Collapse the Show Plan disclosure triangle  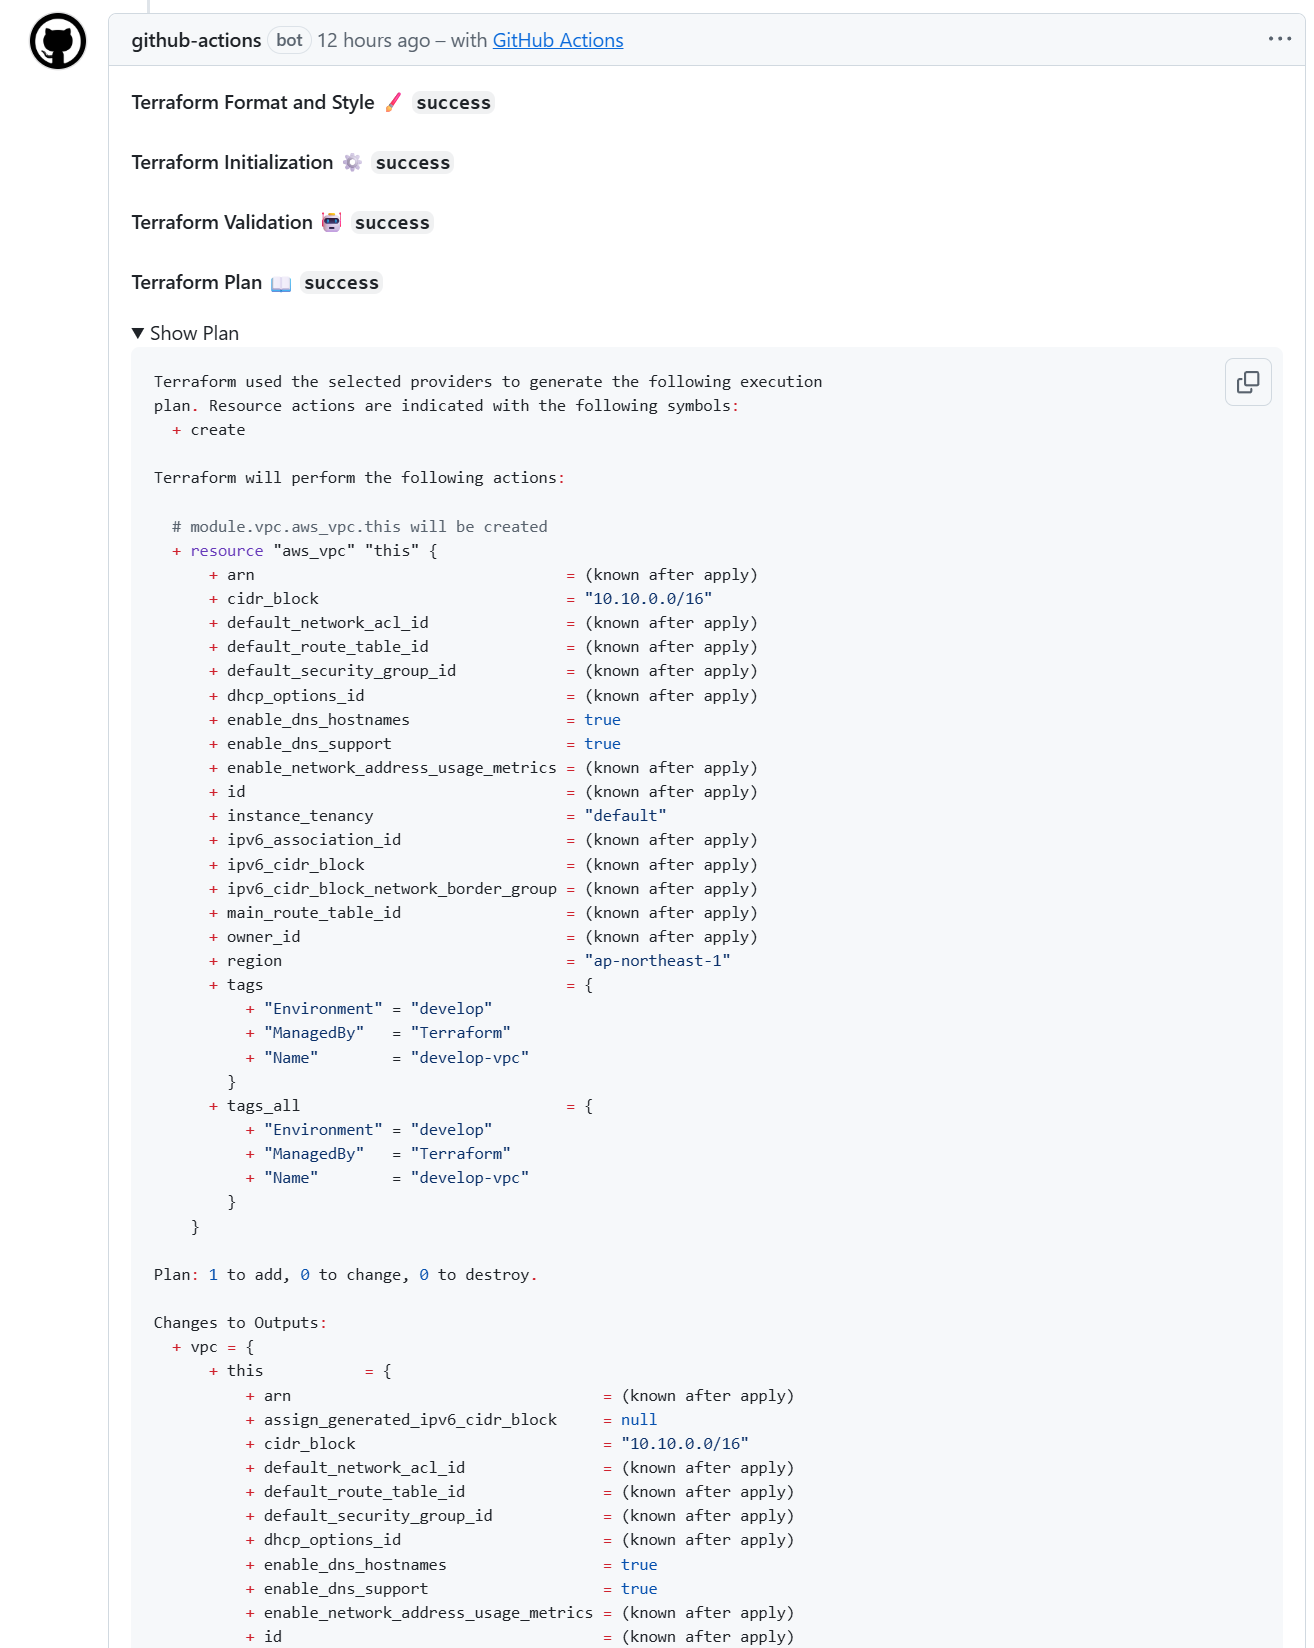pos(138,333)
